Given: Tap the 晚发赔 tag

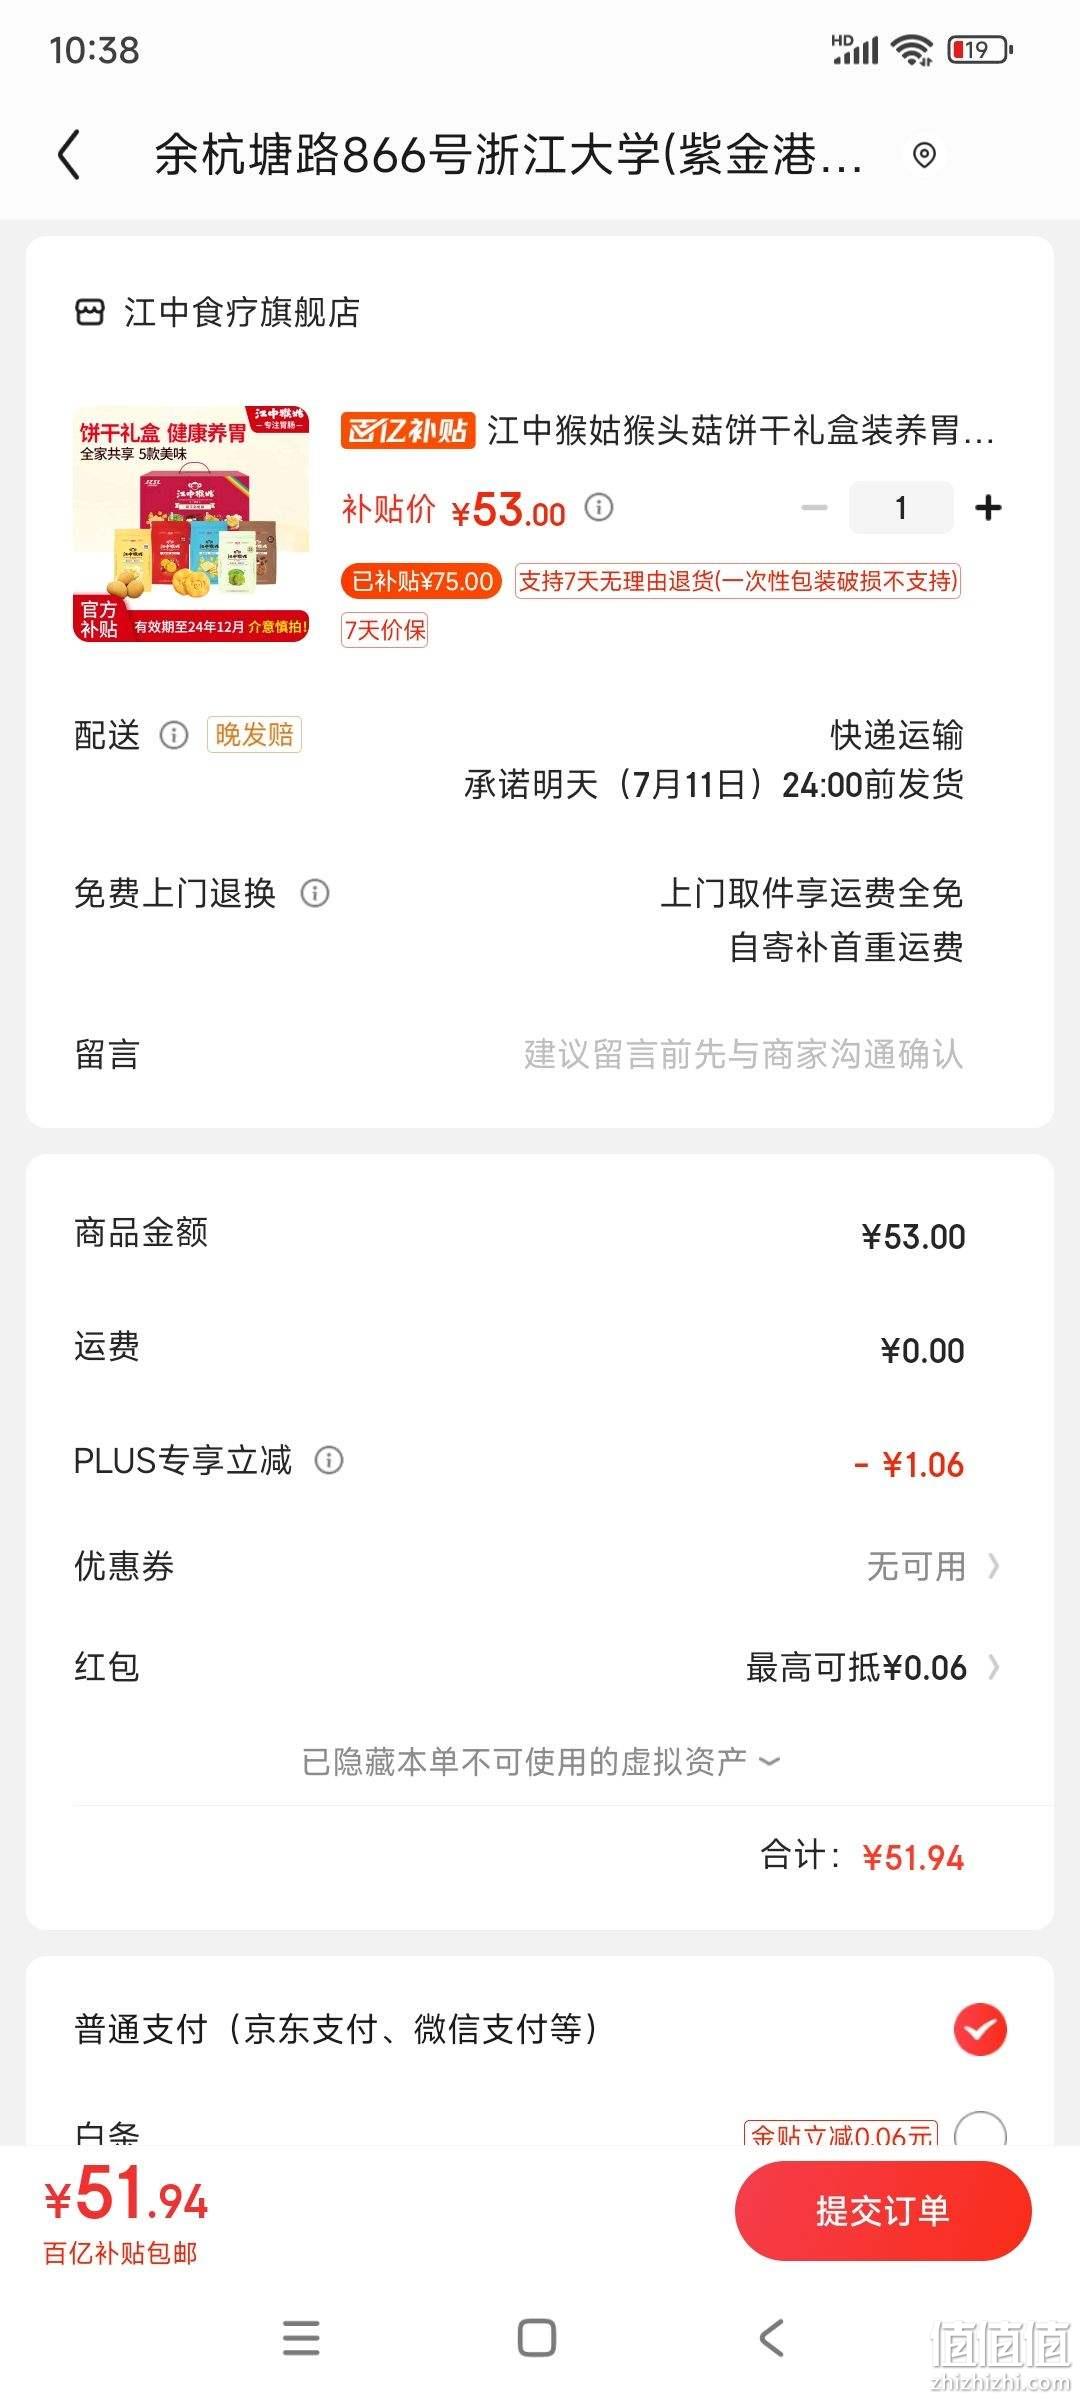Looking at the screenshot, I should tap(254, 735).
